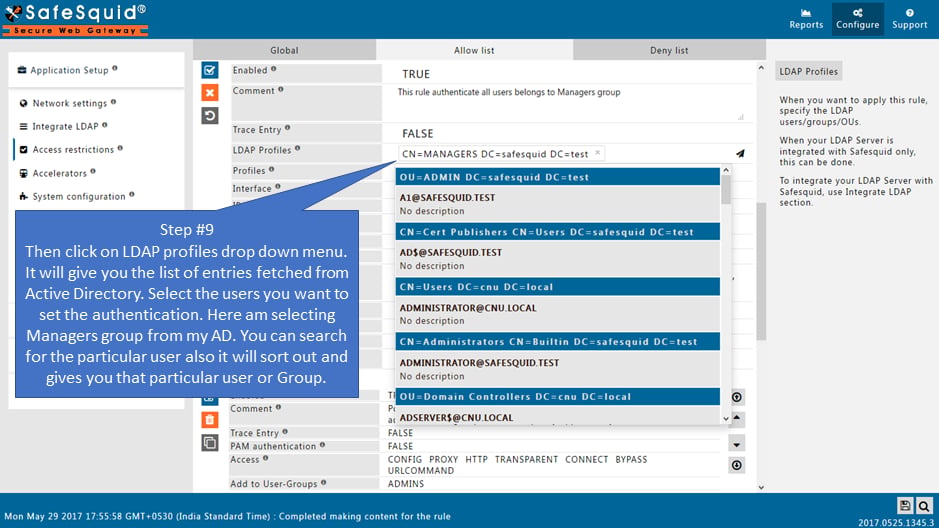Move entry to top with circled up arrow
Screen dimensions: 939x528
(x=737, y=397)
